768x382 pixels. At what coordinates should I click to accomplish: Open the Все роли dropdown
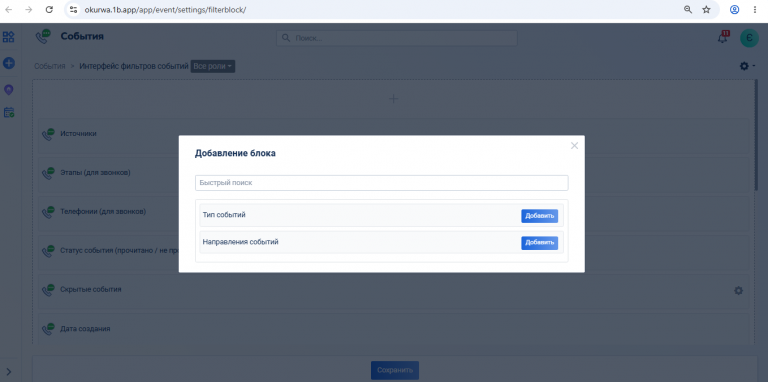point(213,66)
